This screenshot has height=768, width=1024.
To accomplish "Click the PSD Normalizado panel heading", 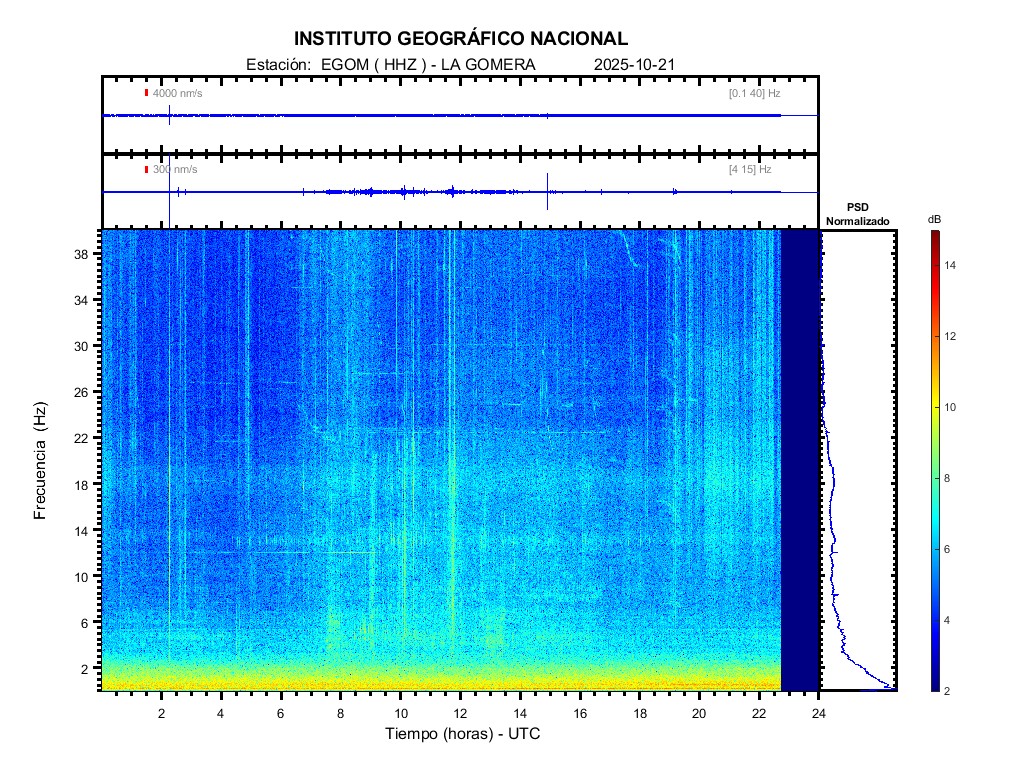I will (857, 214).
